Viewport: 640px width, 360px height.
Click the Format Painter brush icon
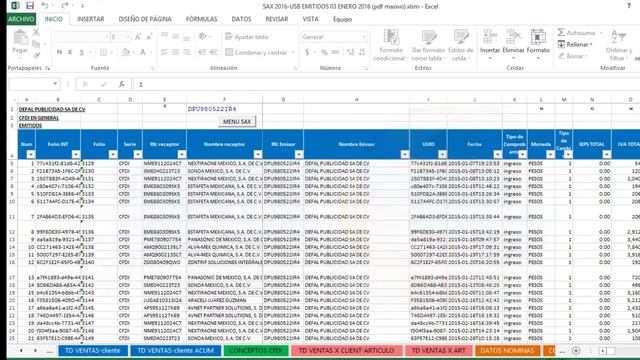[x=36, y=55]
